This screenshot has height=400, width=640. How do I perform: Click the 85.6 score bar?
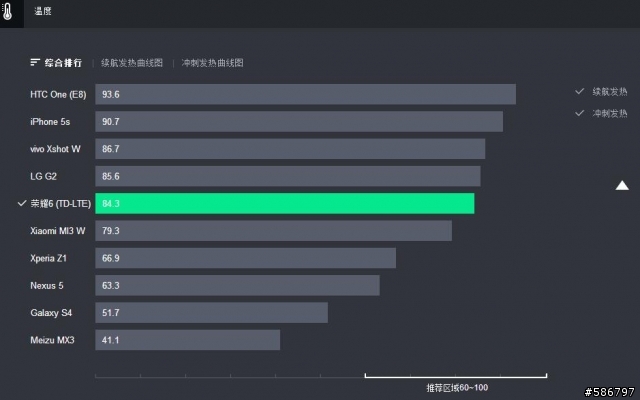pos(288,176)
